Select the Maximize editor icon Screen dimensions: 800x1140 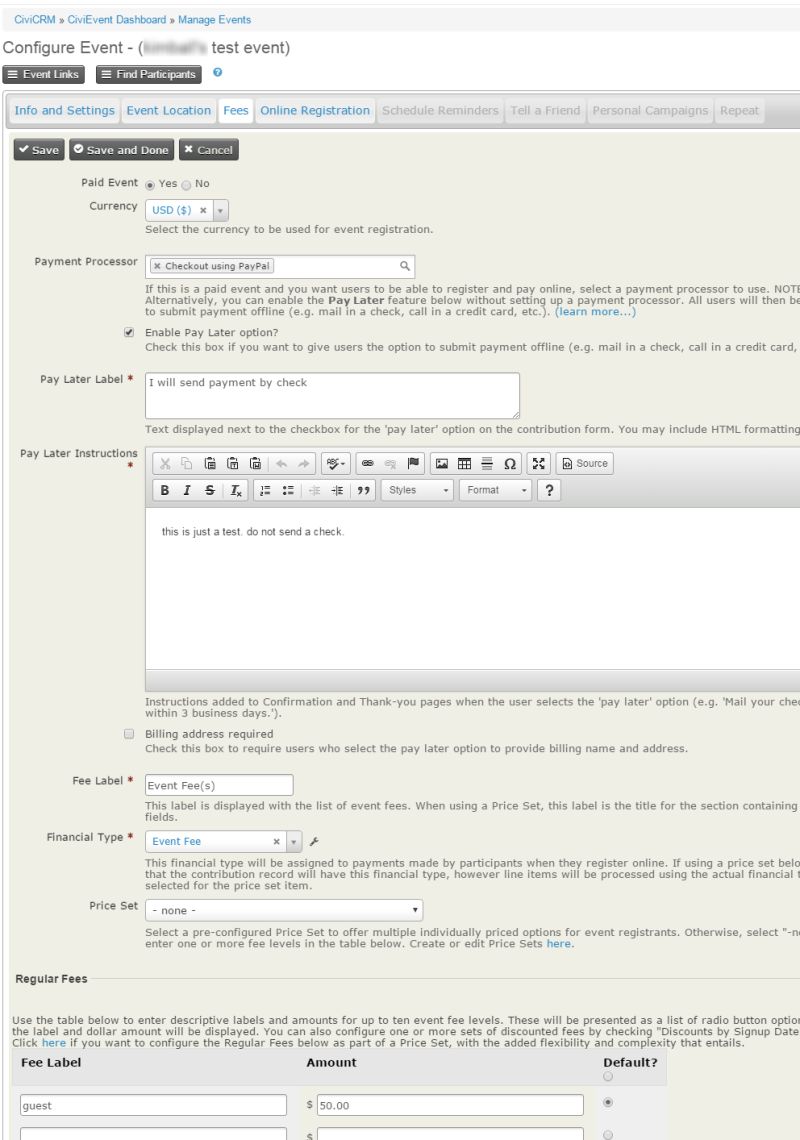click(537, 463)
